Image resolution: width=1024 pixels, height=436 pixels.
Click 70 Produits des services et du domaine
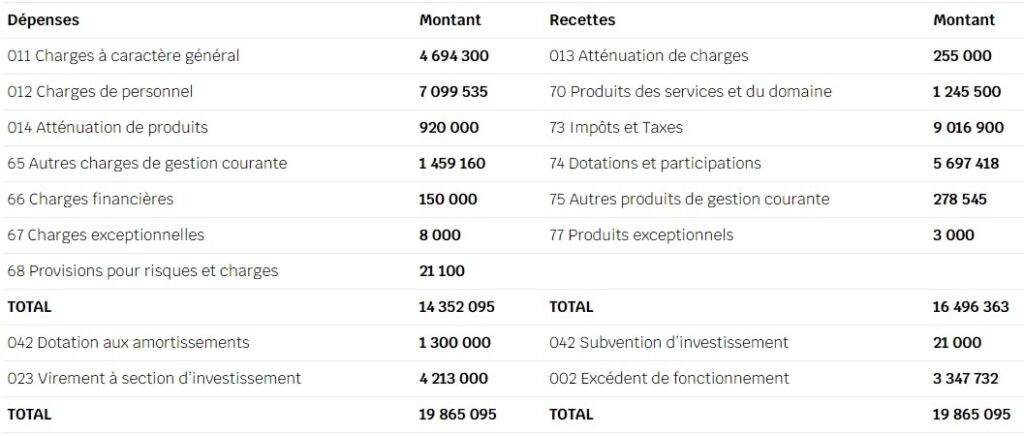coord(690,92)
